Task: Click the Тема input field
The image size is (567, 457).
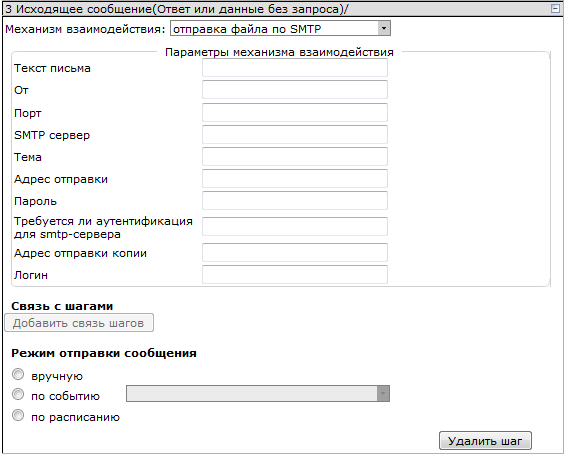Action: point(295,157)
